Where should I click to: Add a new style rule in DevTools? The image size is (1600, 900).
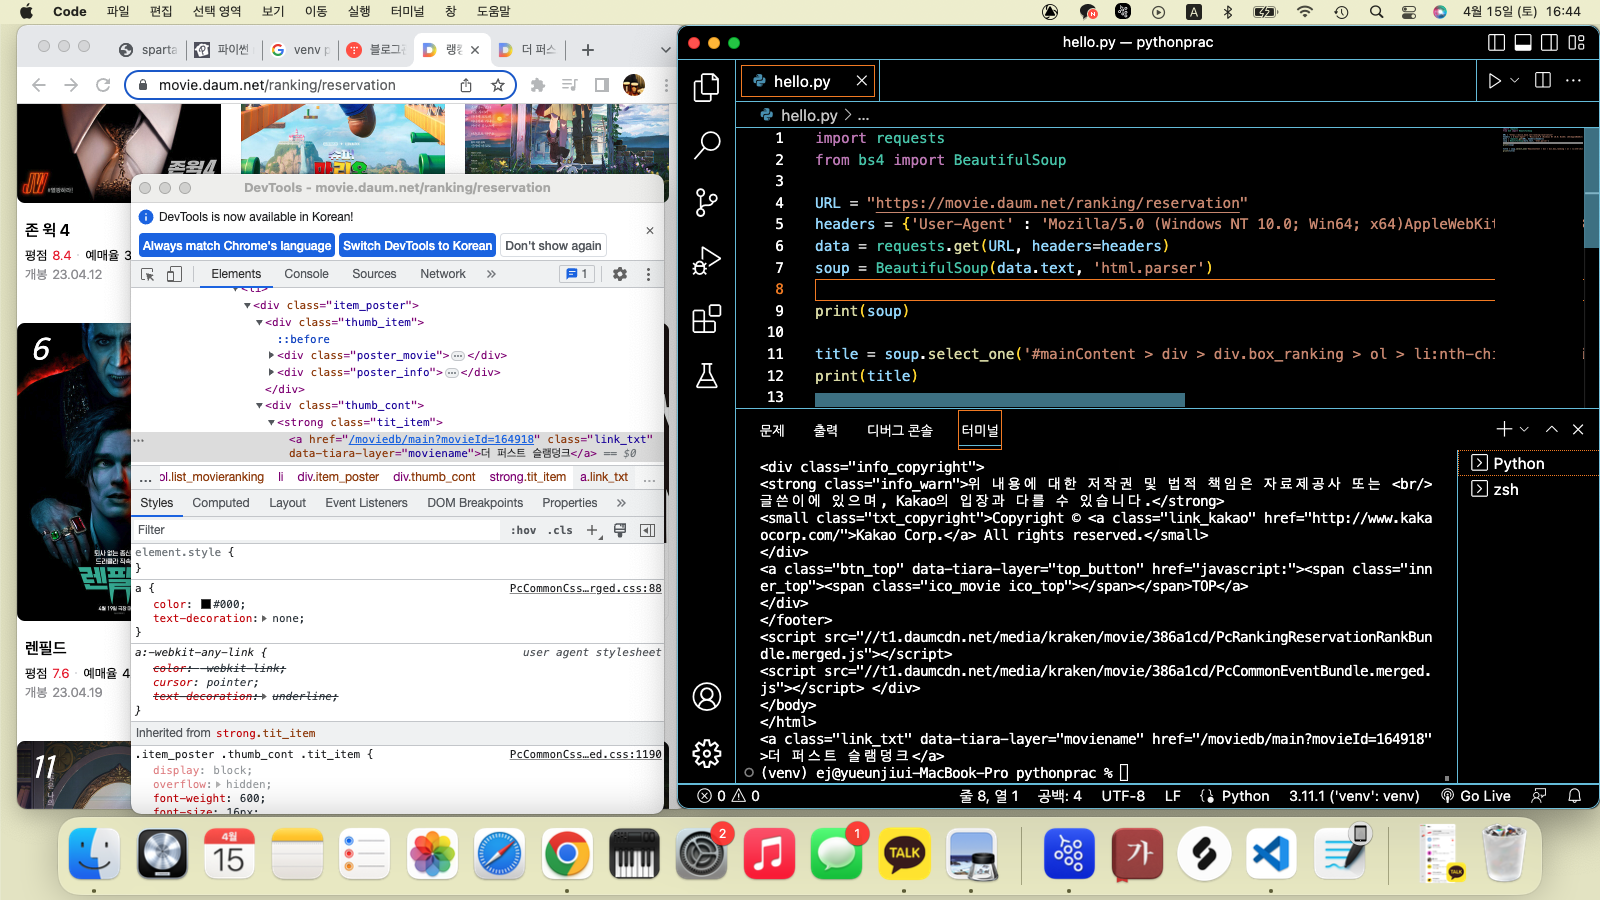[x=593, y=530]
